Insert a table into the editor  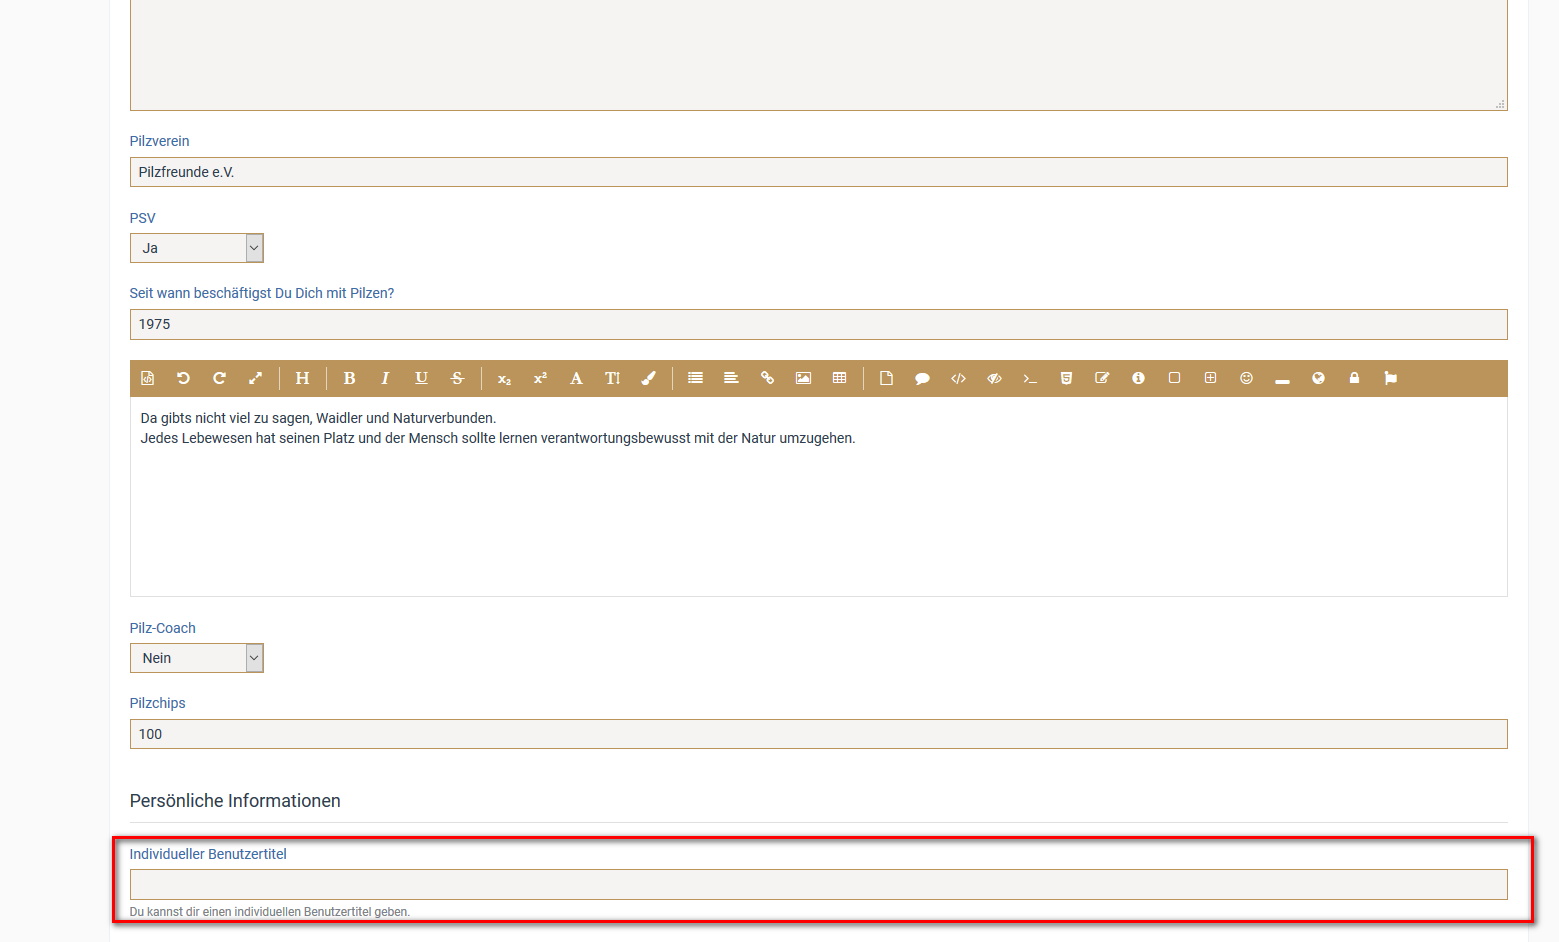point(839,378)
